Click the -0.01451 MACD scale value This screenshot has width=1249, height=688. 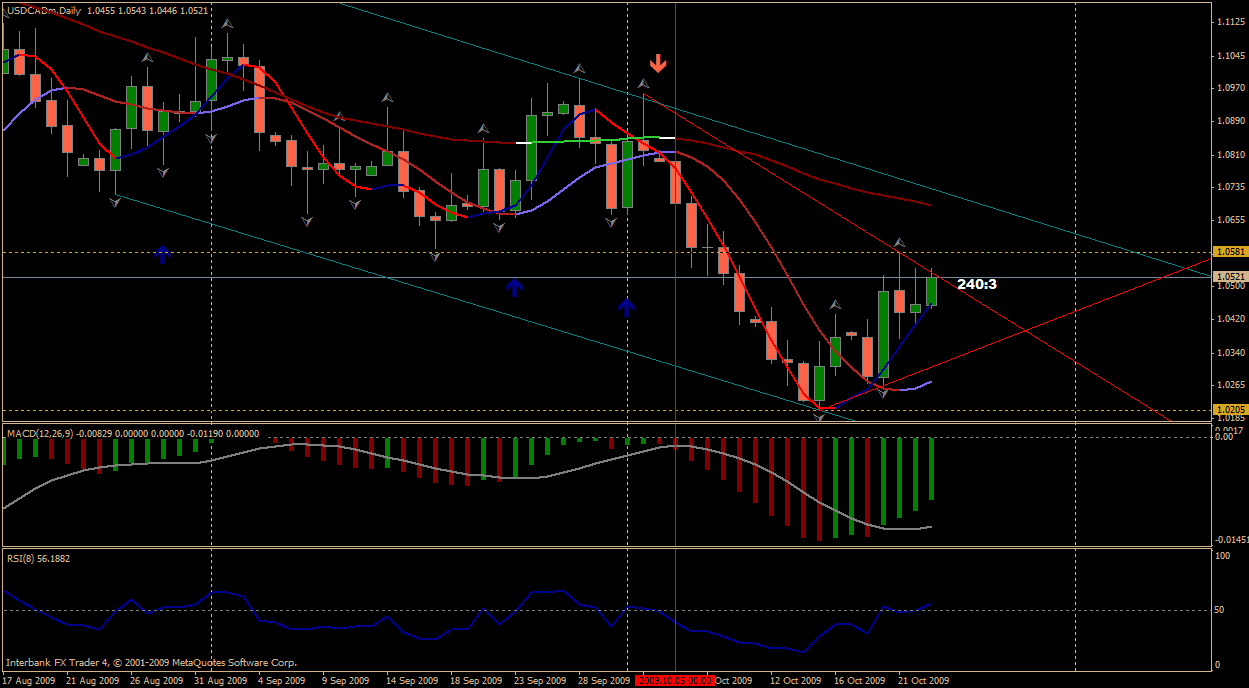click(1229, 539)
